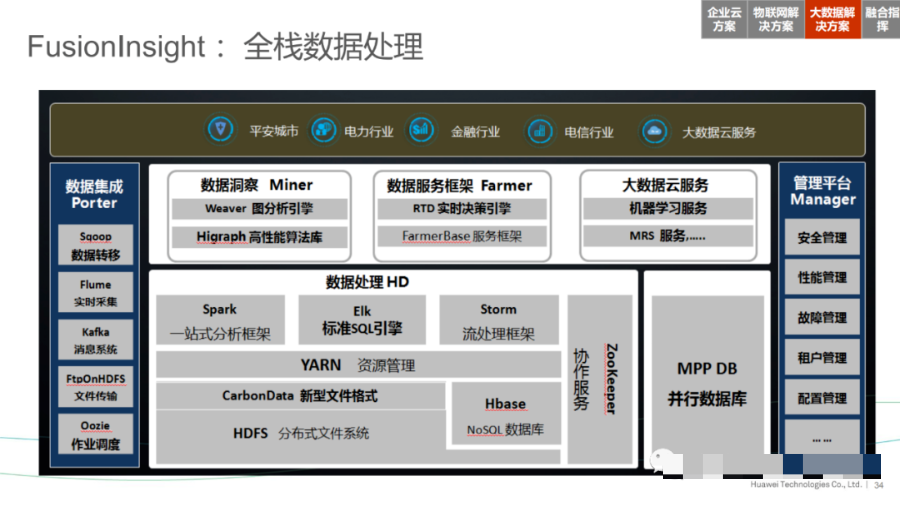
Task: Click the shield icon beside 平安城市
Action: pos(220,130)
